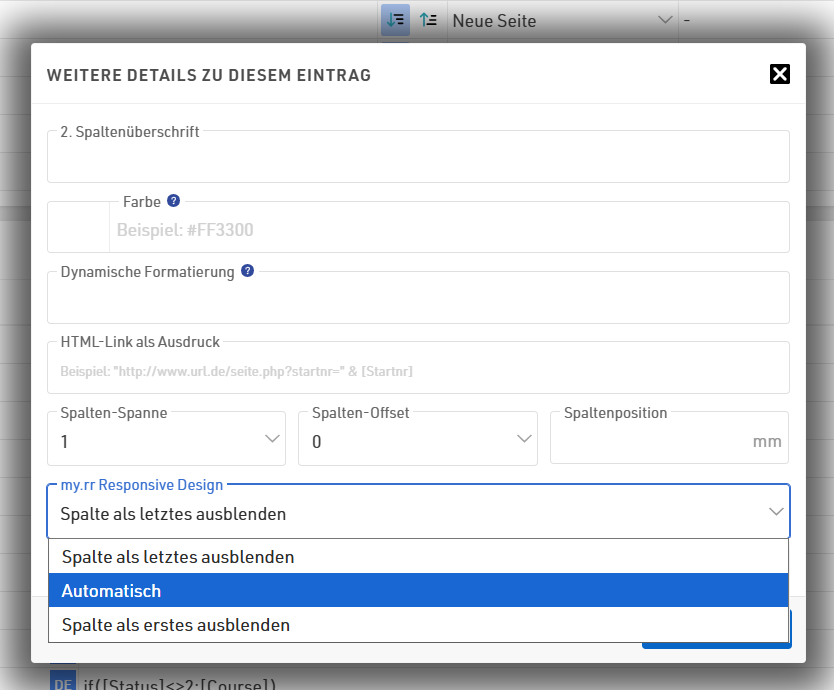Screen dimensions: 834x690
Task: Click into the Dynamische Formatierung field
Action: pyautogui.click(x=418, y=300)
